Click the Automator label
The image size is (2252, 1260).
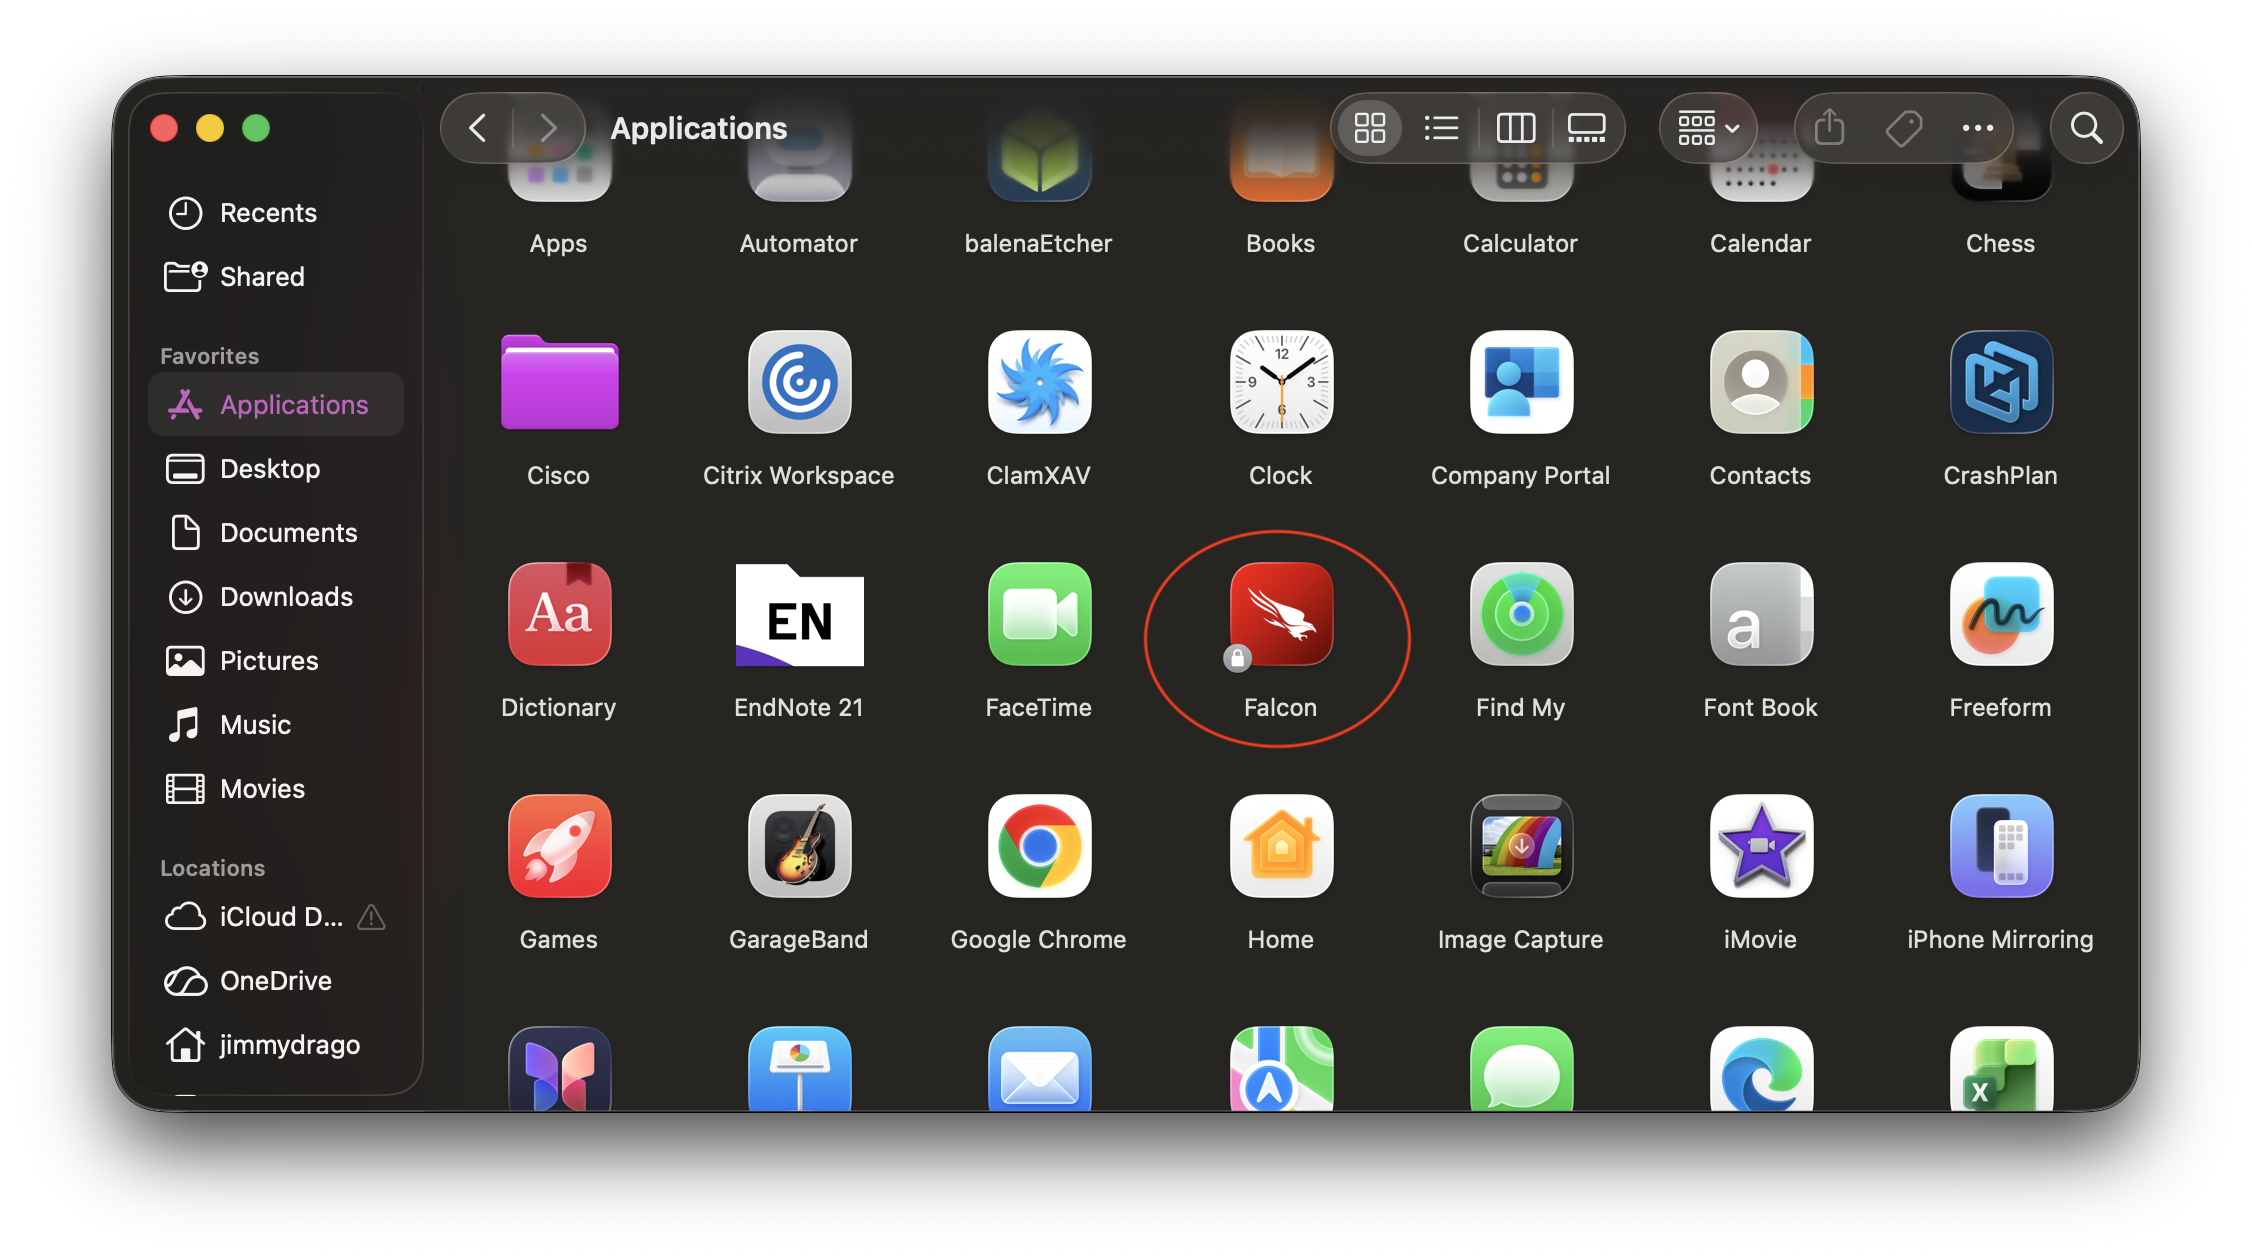coord(798,244)
